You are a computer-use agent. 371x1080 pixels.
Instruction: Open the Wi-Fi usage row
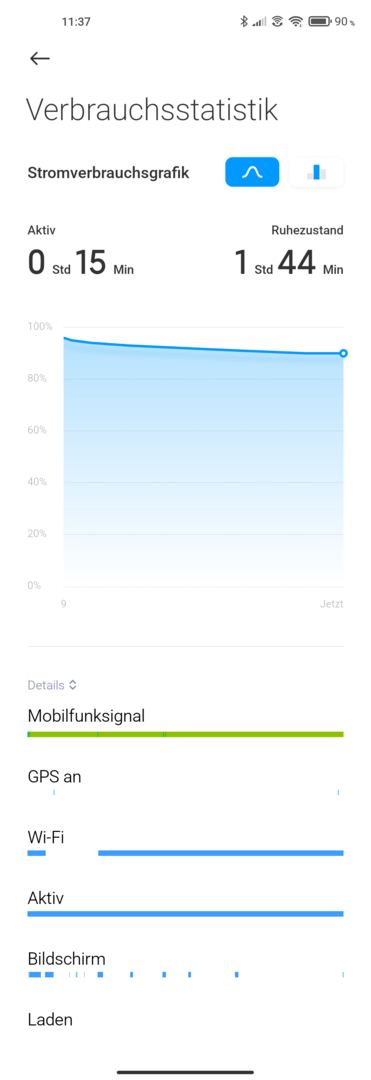coord(185,844)
